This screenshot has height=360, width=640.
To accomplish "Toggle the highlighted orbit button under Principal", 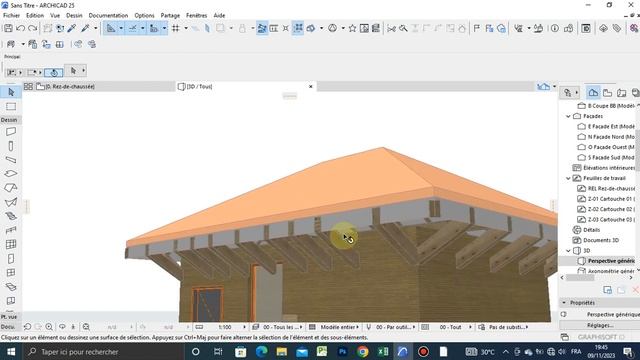I will click(x=53, y=73).
